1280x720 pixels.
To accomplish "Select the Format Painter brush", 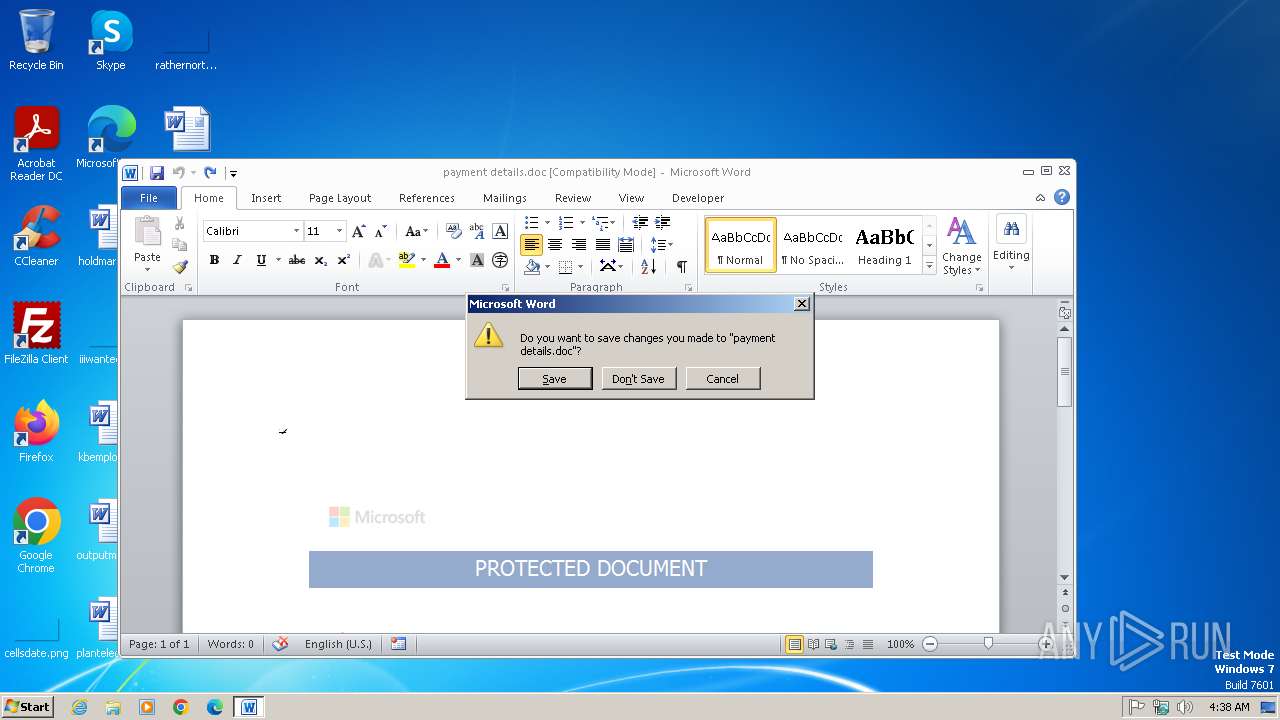I will 180,266.
